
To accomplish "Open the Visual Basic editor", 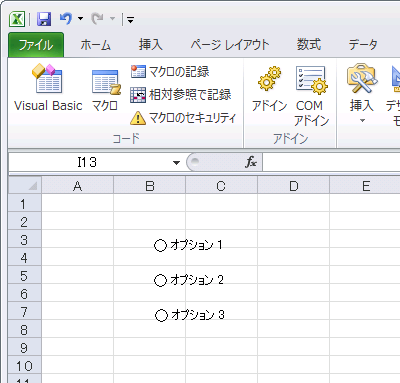I will pyautogui.click(x=48, y=88).
